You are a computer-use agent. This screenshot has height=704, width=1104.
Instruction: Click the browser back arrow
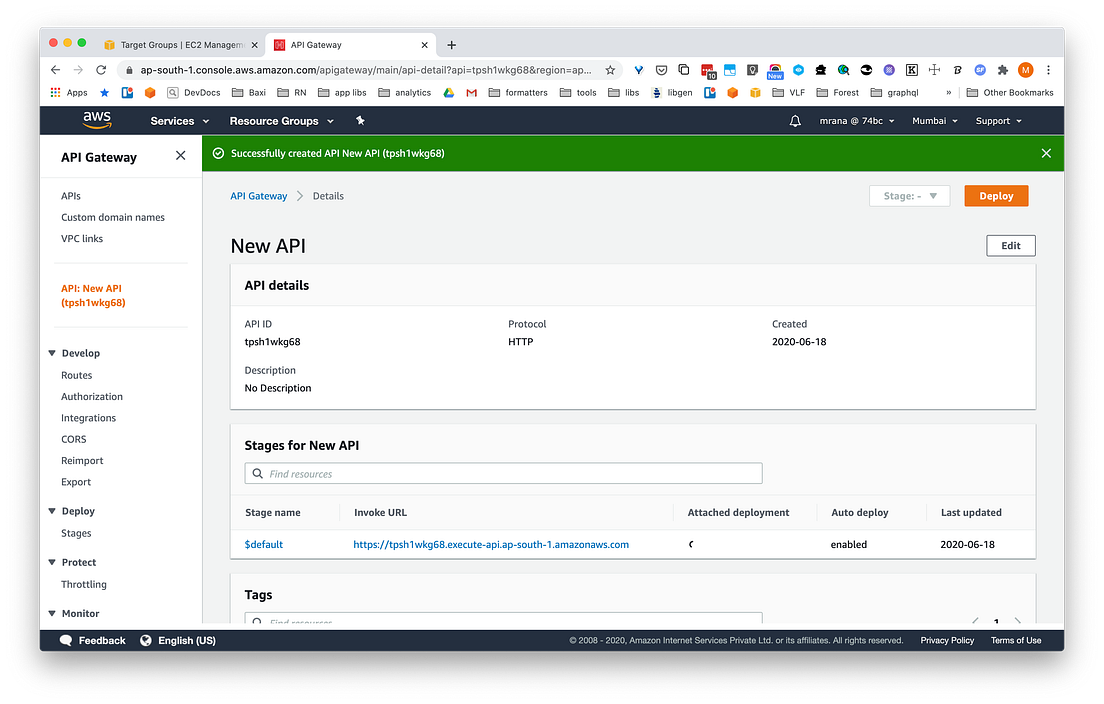click(55, 70)
